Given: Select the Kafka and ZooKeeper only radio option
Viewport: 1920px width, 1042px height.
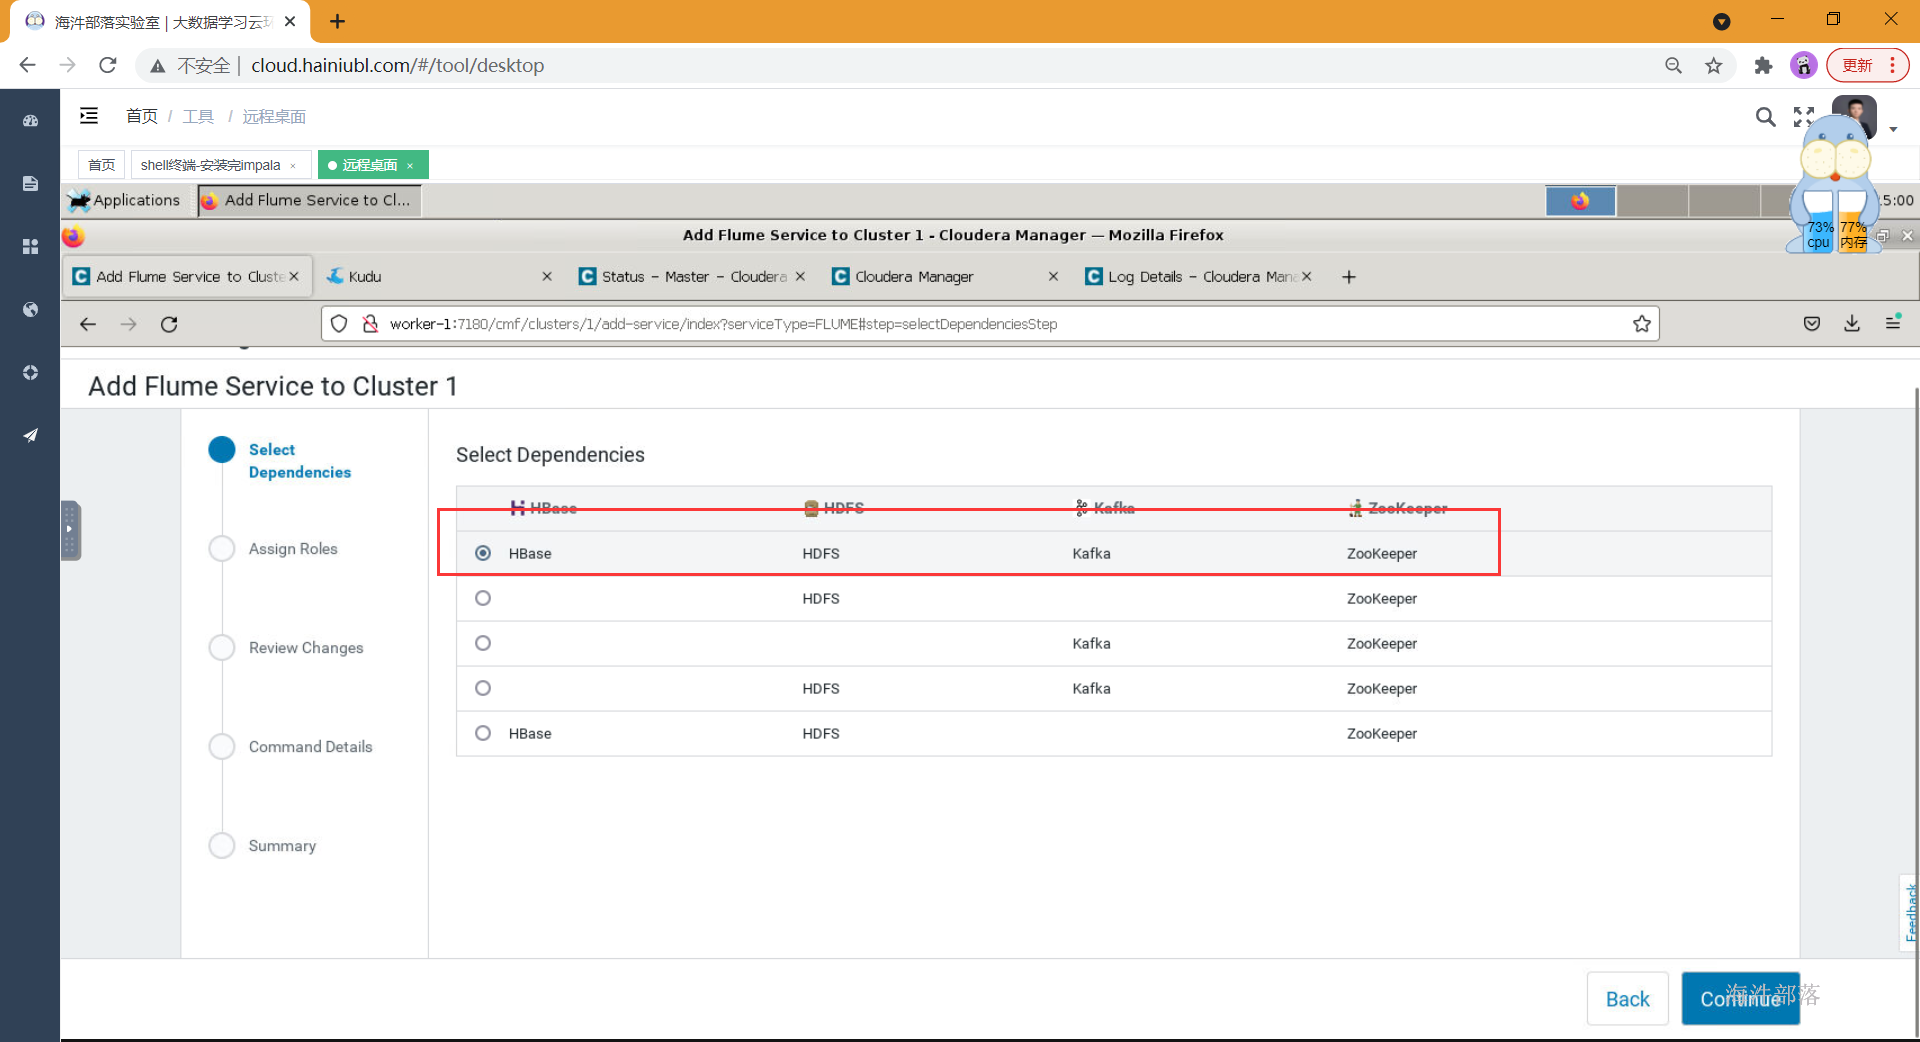Looking at the screenshot, I should (x=483, y=643).
